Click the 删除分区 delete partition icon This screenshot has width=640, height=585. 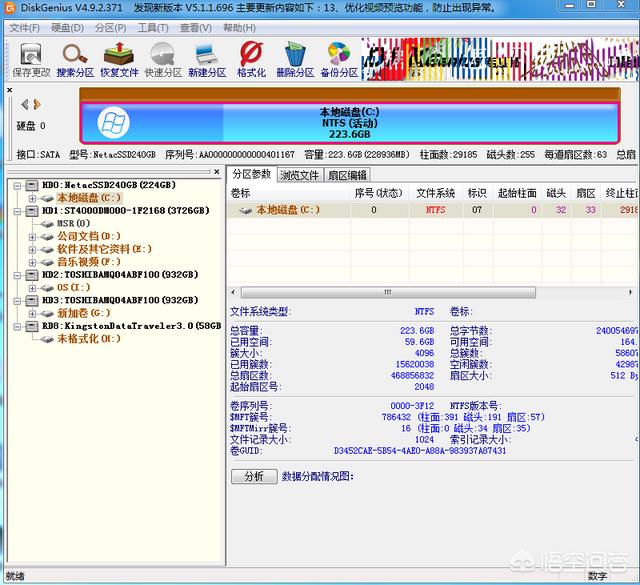(x=295, y=60)
